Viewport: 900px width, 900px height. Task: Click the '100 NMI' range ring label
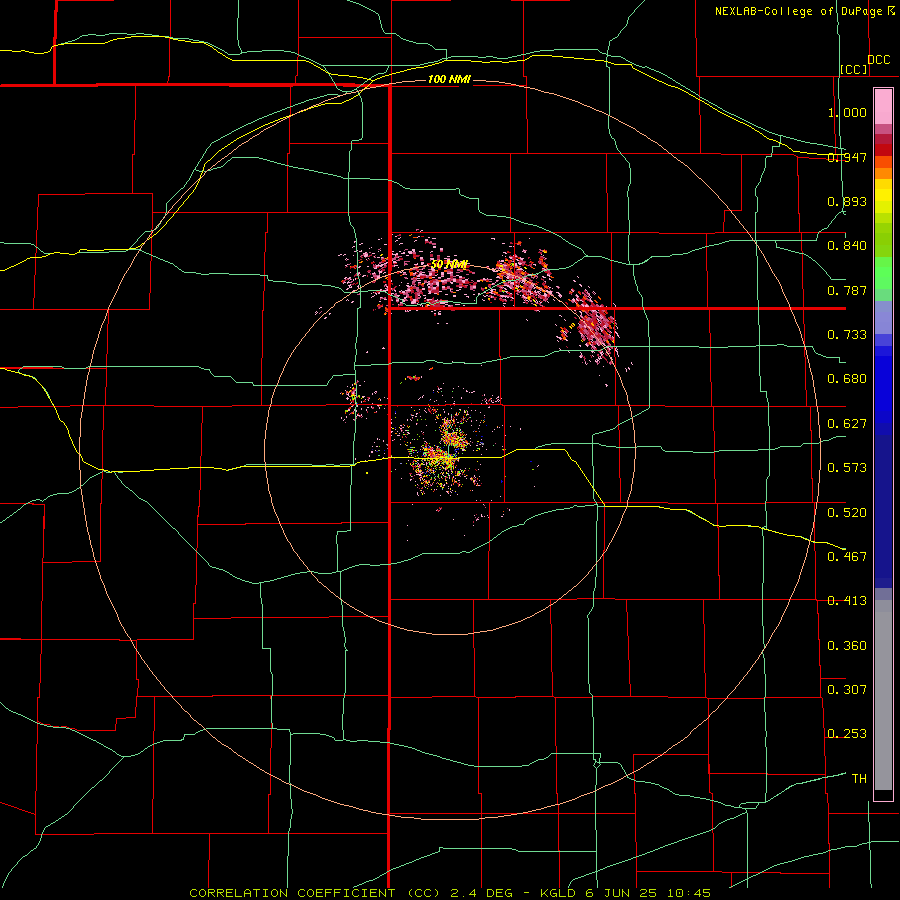[449, 79]
